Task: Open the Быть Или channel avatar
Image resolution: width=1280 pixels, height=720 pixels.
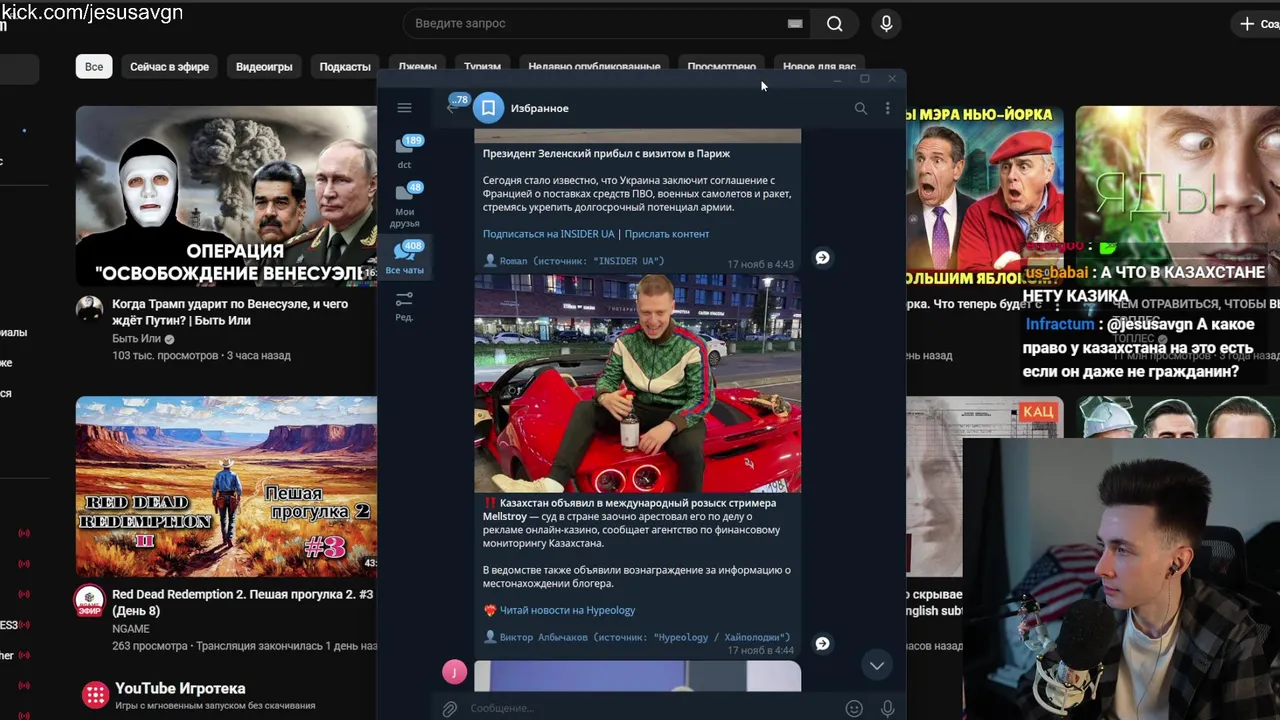Action: pyautogui.click(x=90, y=308)
